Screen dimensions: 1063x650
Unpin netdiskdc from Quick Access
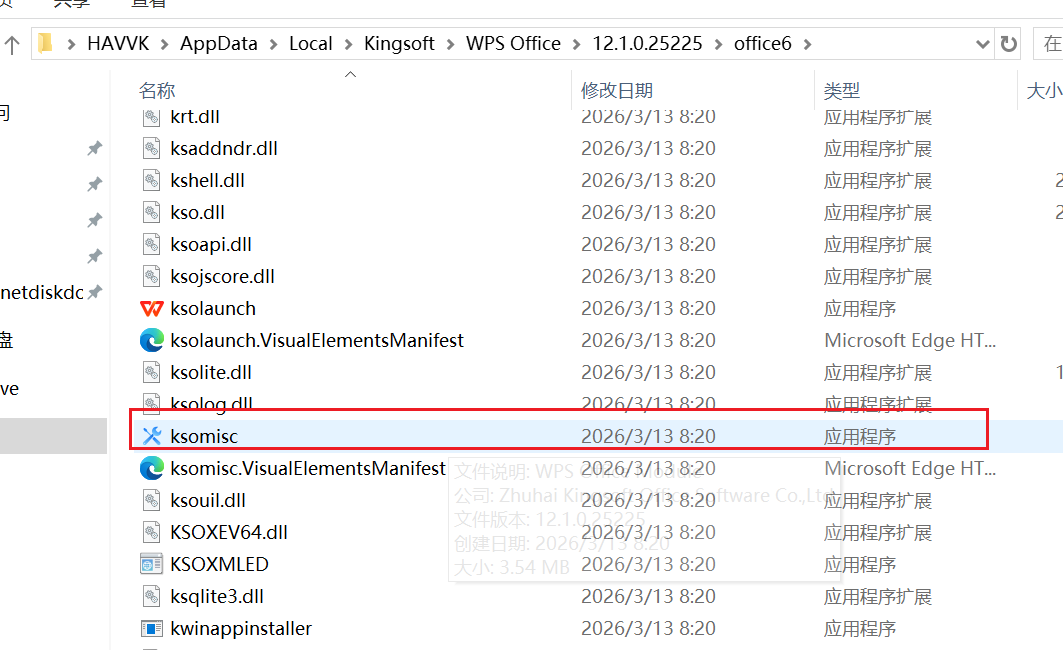tap(93, 293)
